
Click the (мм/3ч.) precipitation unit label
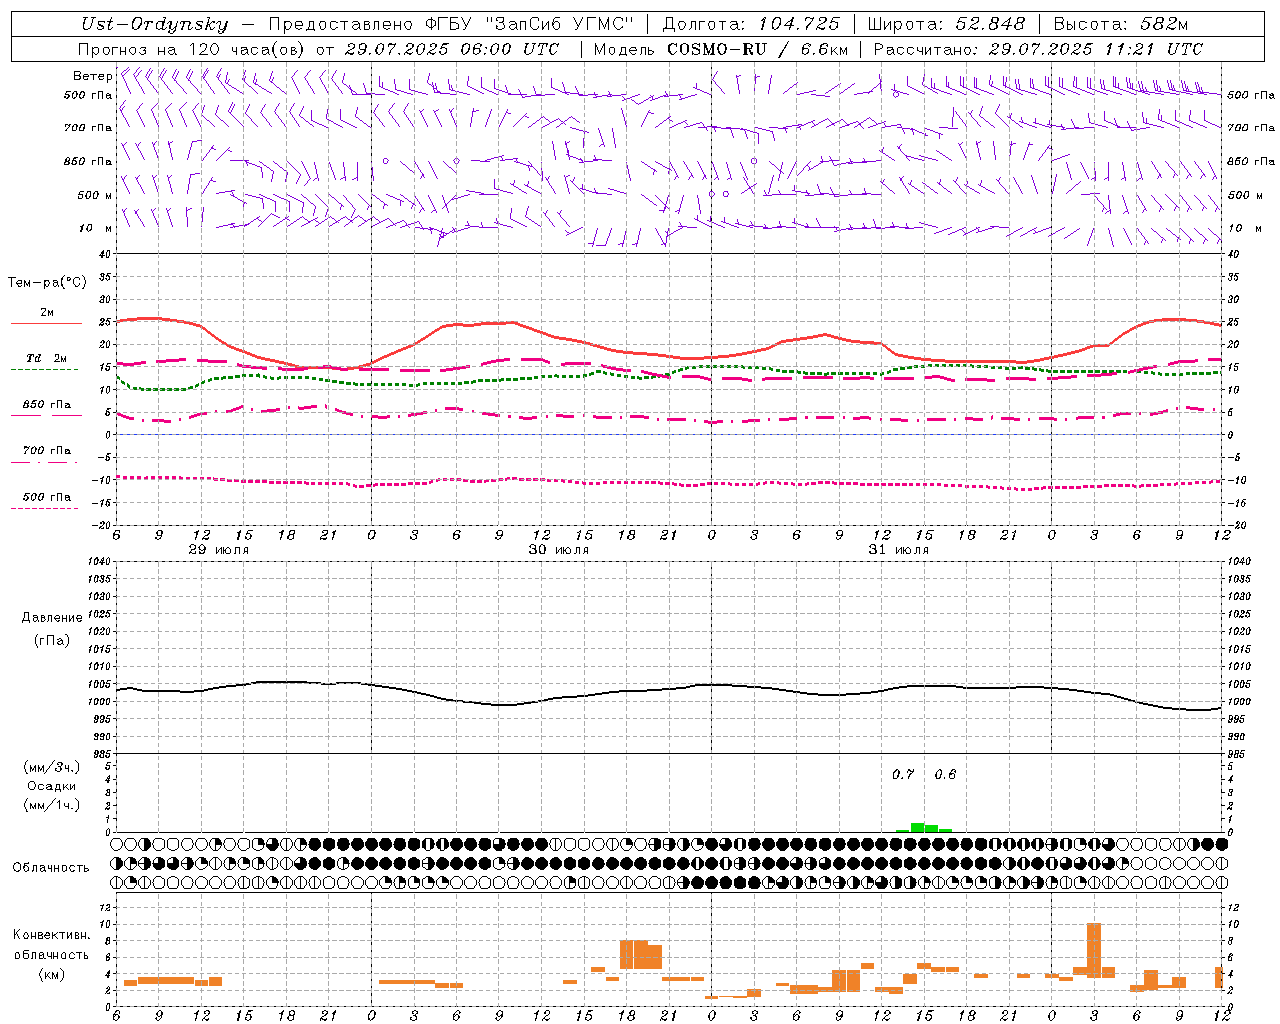(x=51, y=767)
